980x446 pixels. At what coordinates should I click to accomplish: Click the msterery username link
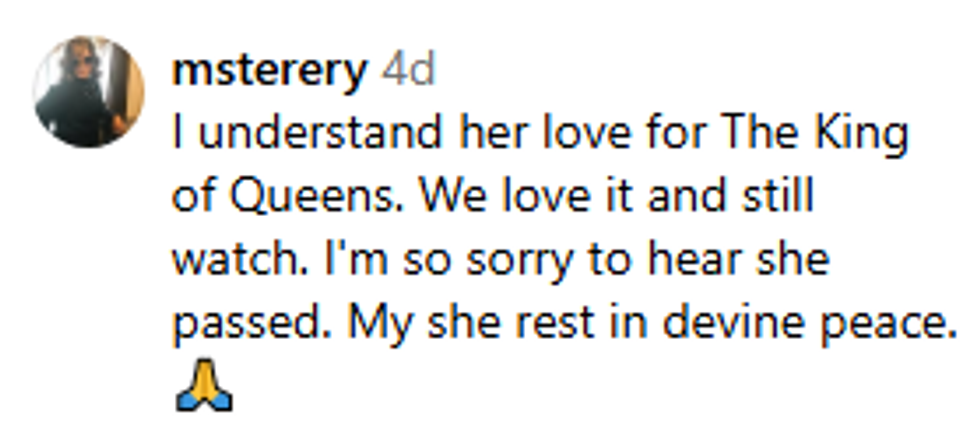point(269,73)
